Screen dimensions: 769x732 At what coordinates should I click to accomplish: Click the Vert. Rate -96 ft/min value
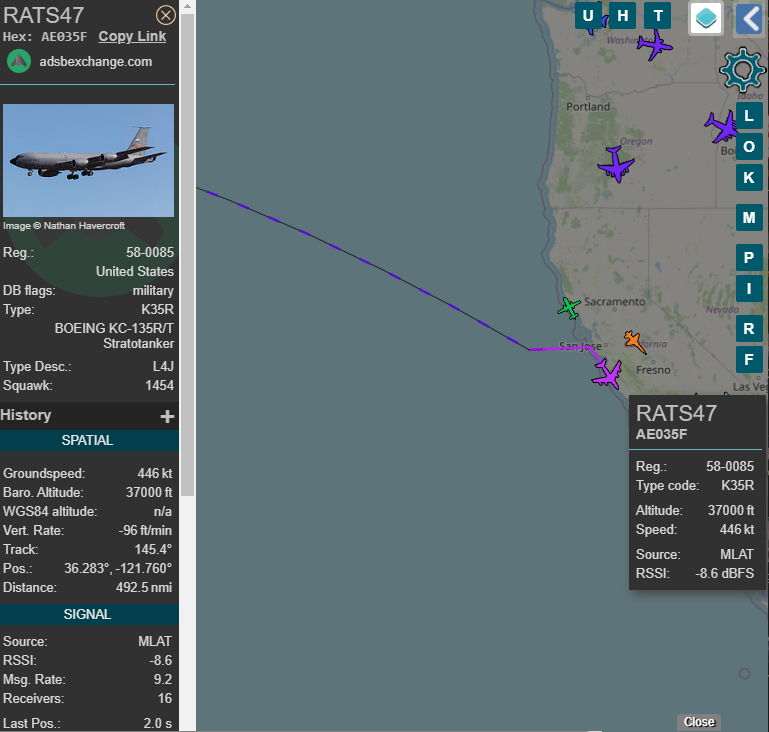pos(145,530)
